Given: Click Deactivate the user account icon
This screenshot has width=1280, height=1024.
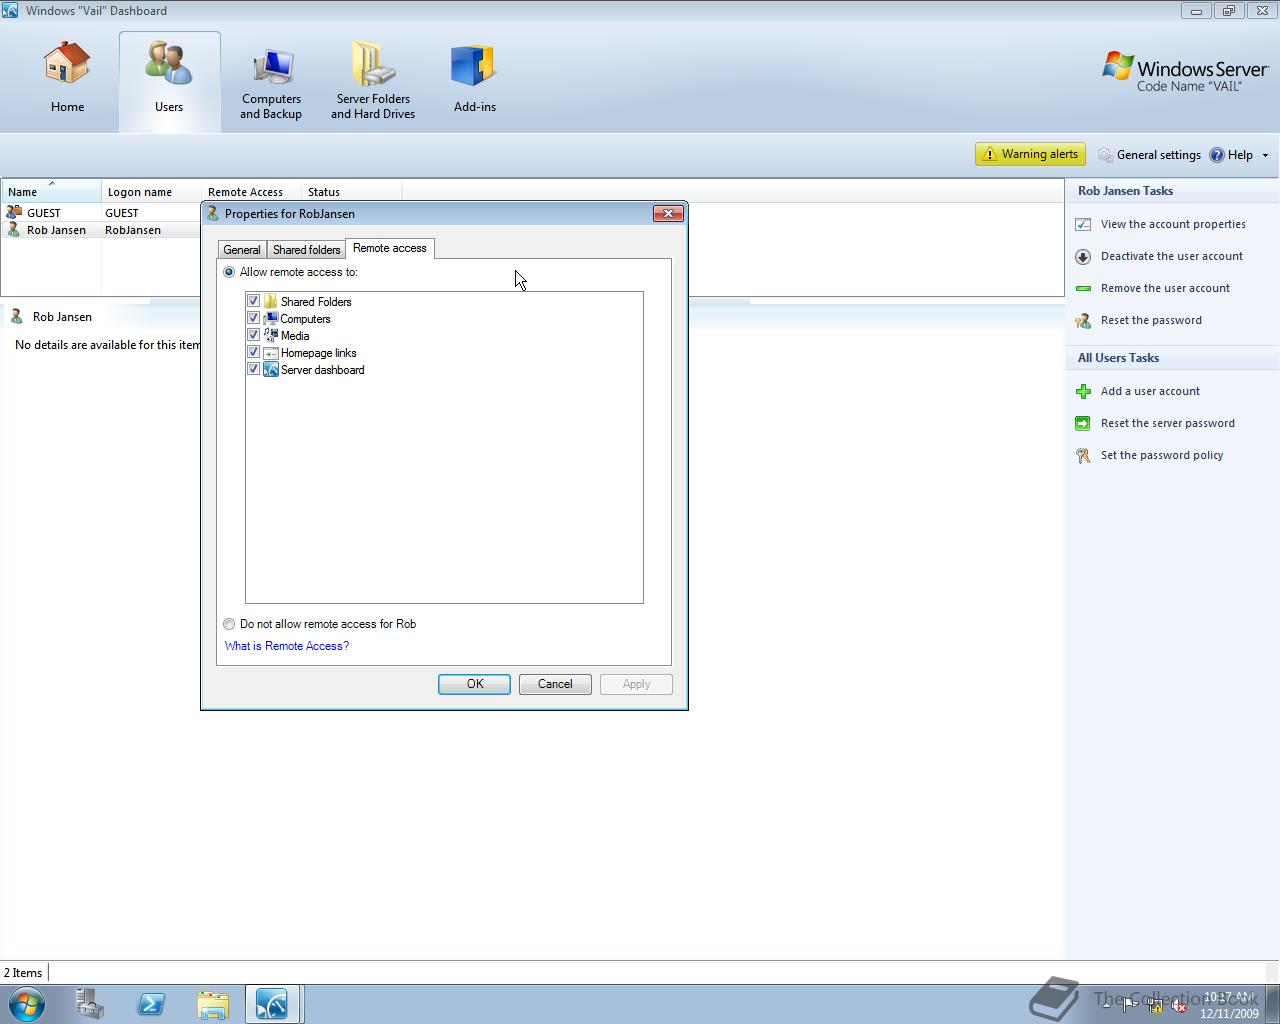Looking at the screenshot, I should point(1083,257).
